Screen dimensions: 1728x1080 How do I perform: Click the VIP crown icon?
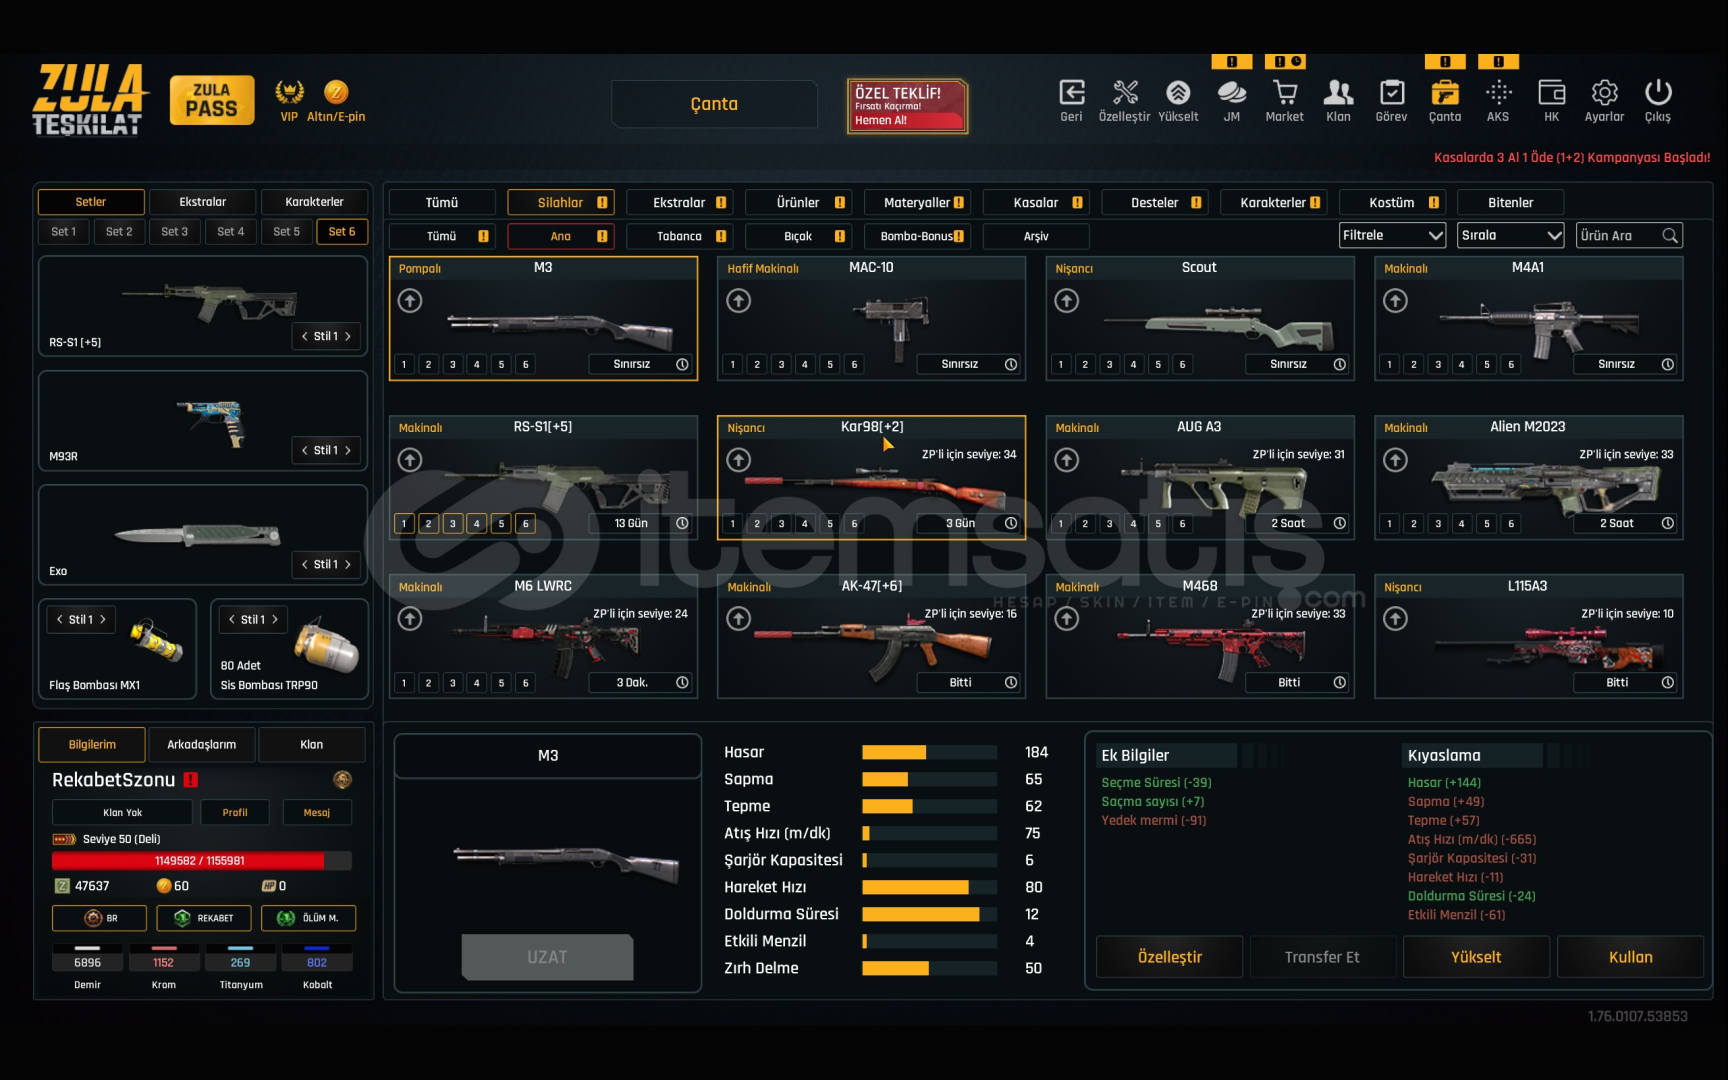[x=289, y=93]
